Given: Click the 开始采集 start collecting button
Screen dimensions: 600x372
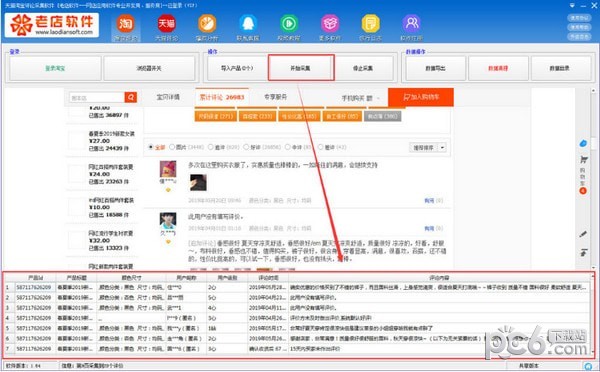Looking at the screenshot, I should pyautogui.click(x=301, y=68).
